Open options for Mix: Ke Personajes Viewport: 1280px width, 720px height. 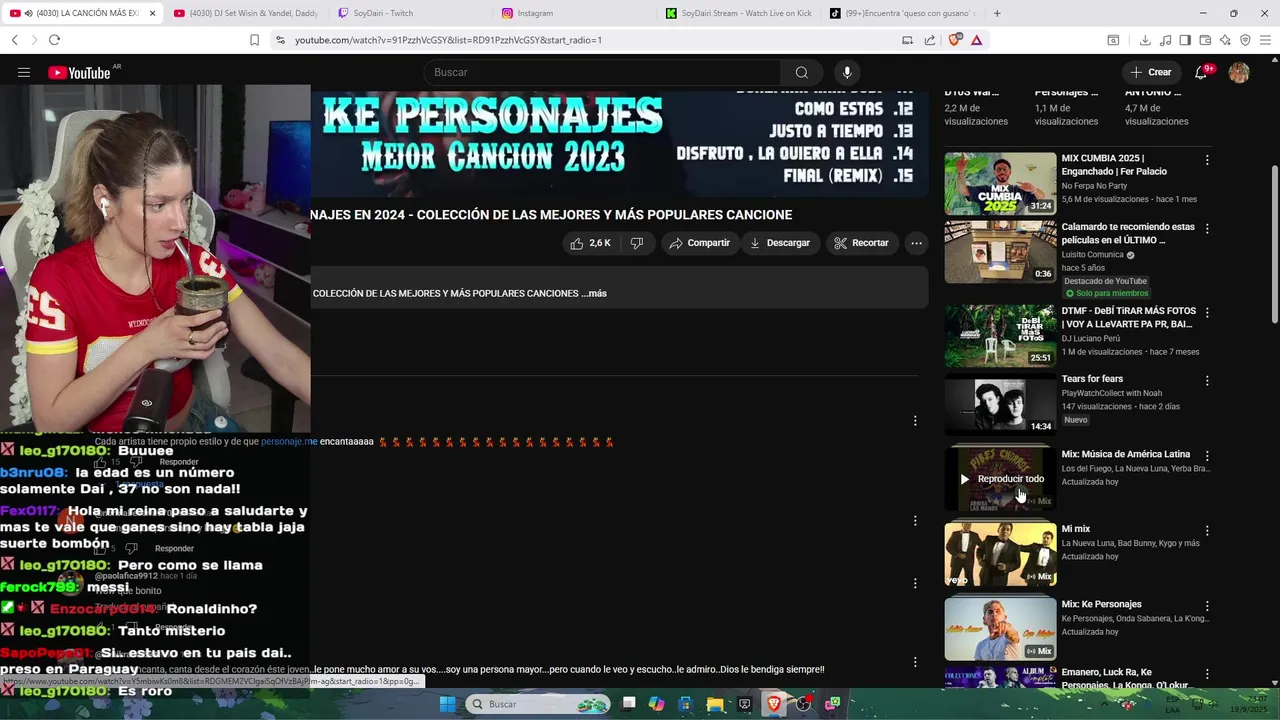pyautogui.click(x=1207, y=606)
